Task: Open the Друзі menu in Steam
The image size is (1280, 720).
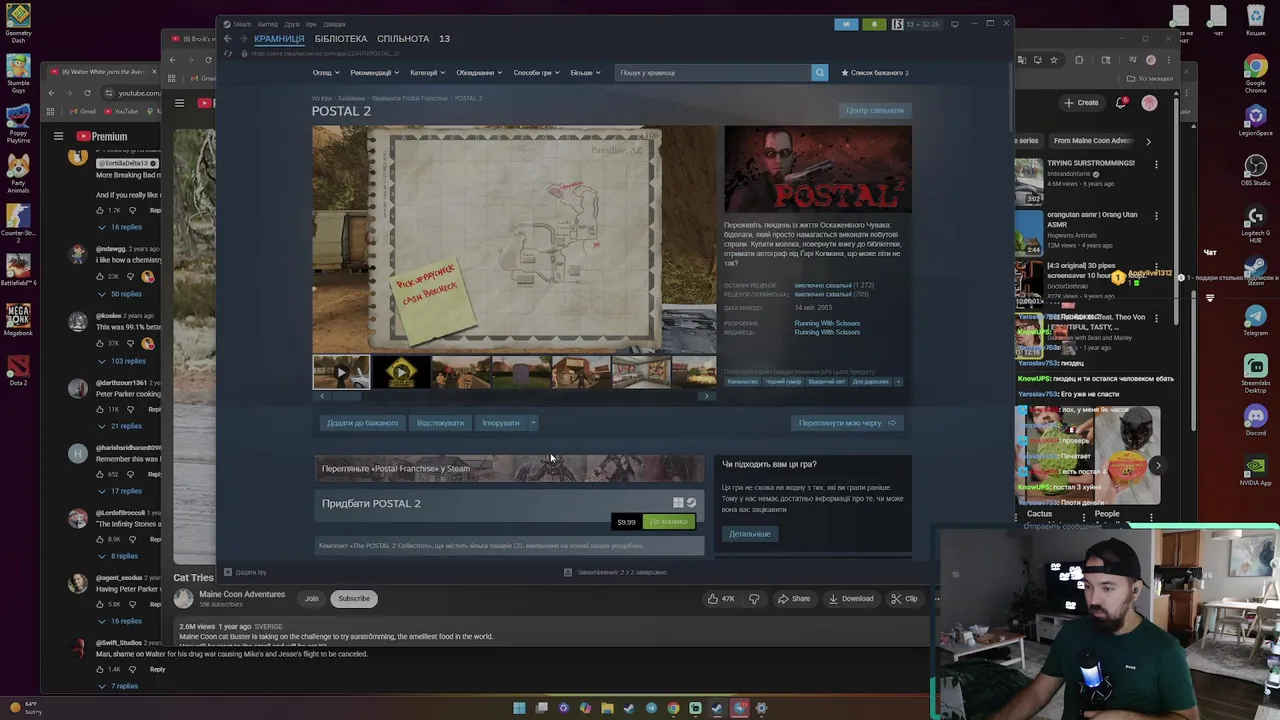Action: [x=292, y=24]
